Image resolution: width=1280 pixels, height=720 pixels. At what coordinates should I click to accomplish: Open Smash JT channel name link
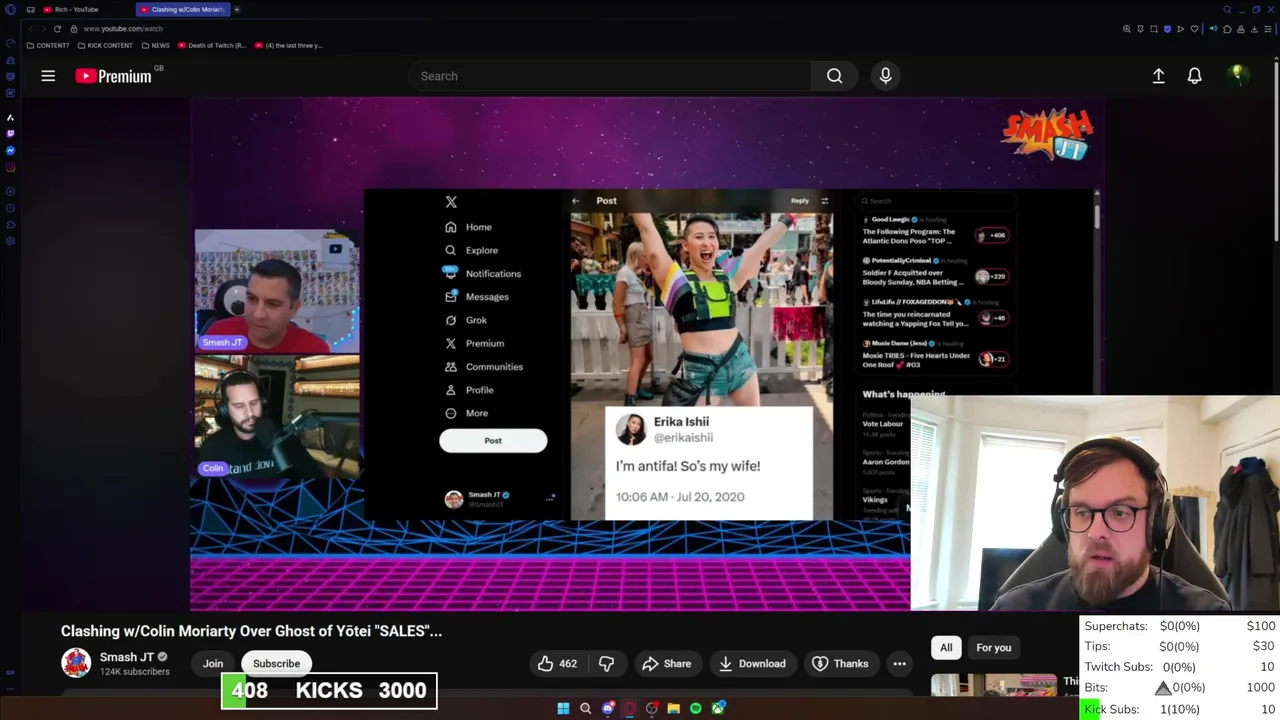coord(126,657)
